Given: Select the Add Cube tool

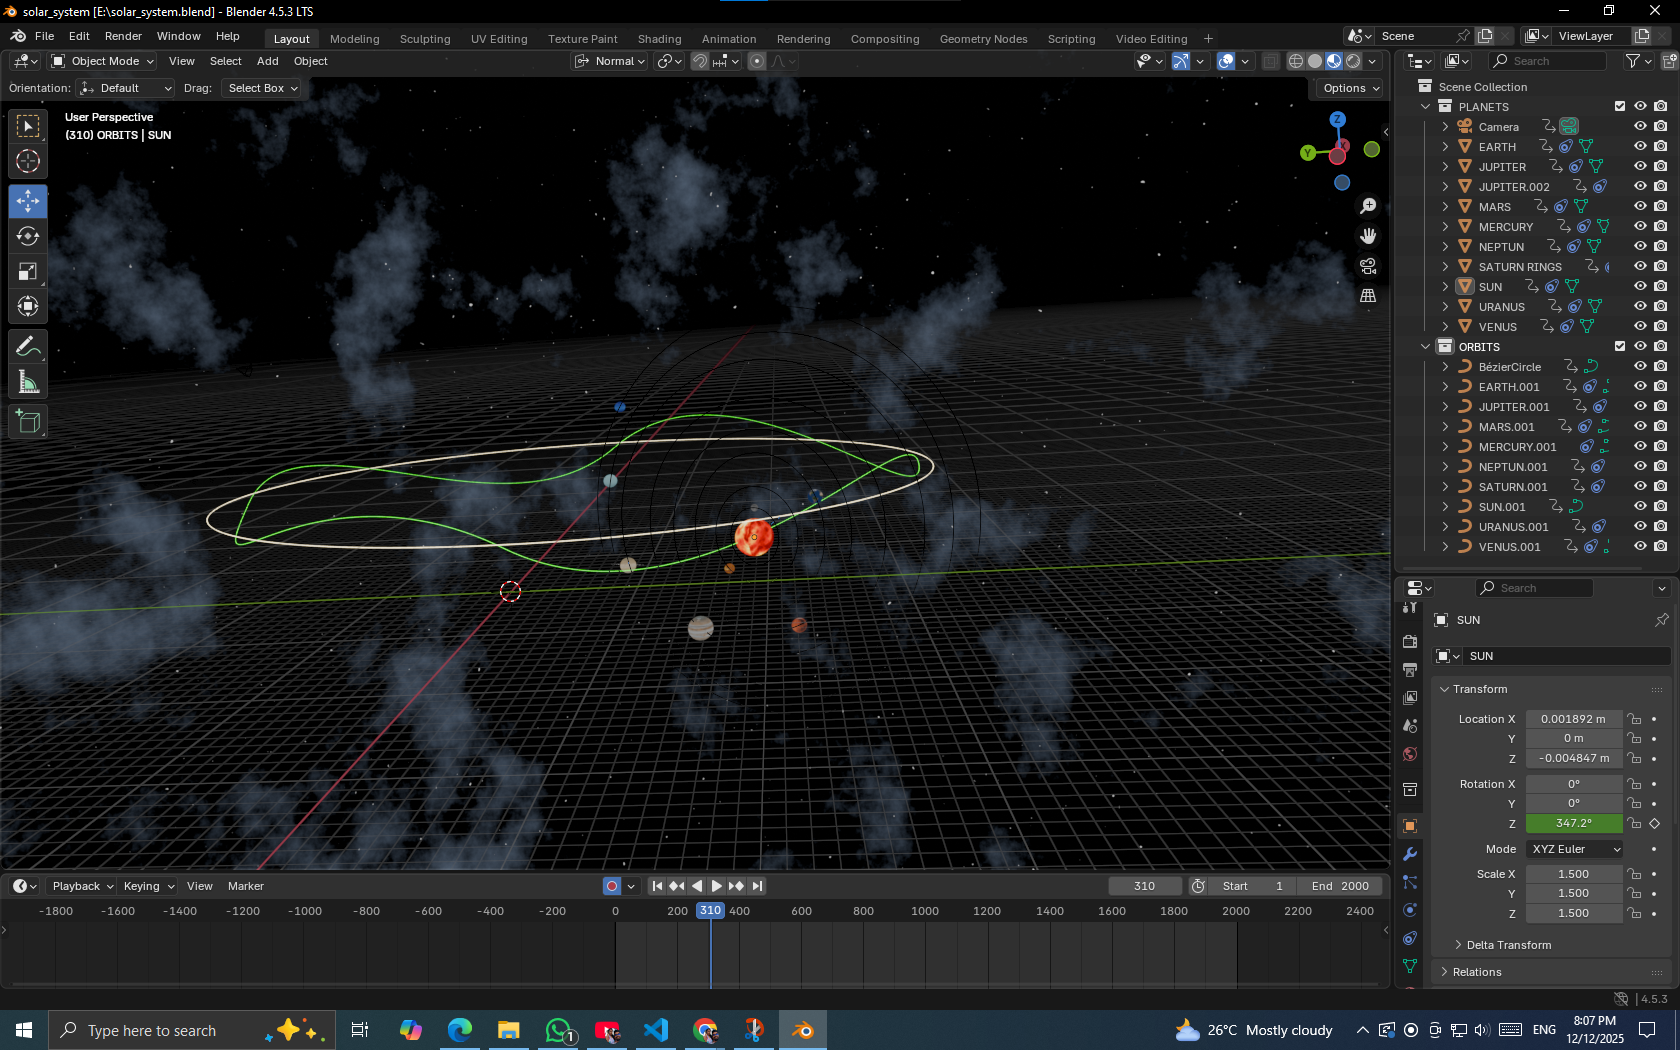Looking at the screenshot, I should click(x=27, y=421).
